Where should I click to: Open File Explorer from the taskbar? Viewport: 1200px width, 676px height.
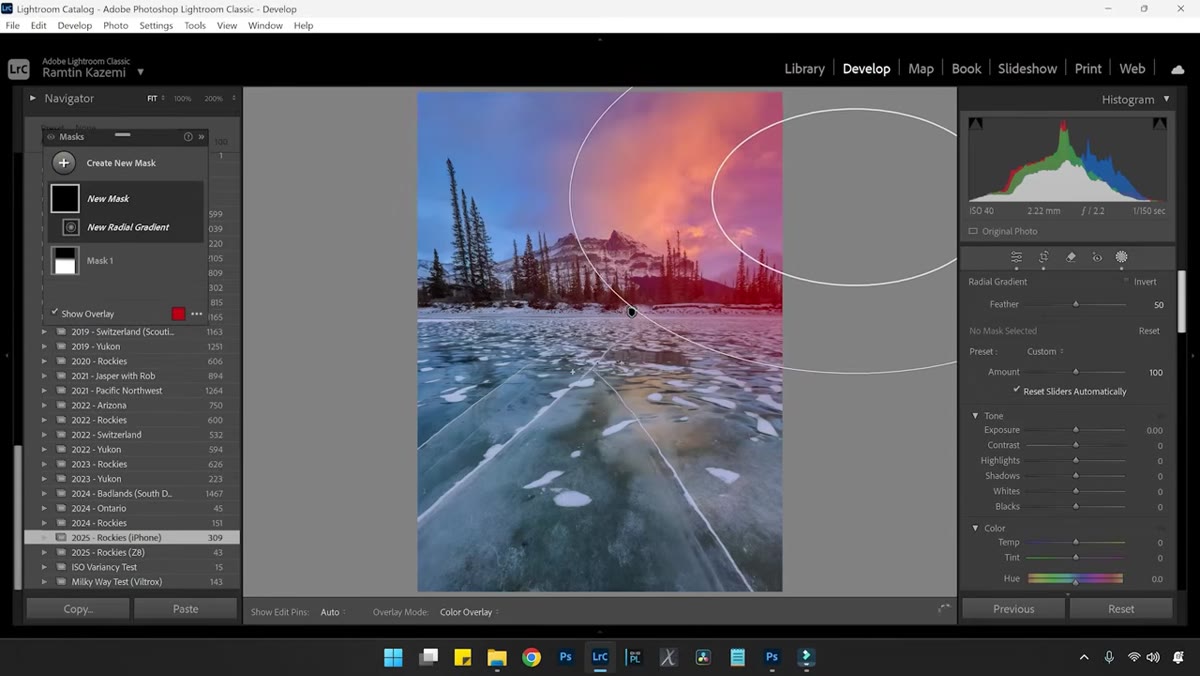click(x=497, y=657)
